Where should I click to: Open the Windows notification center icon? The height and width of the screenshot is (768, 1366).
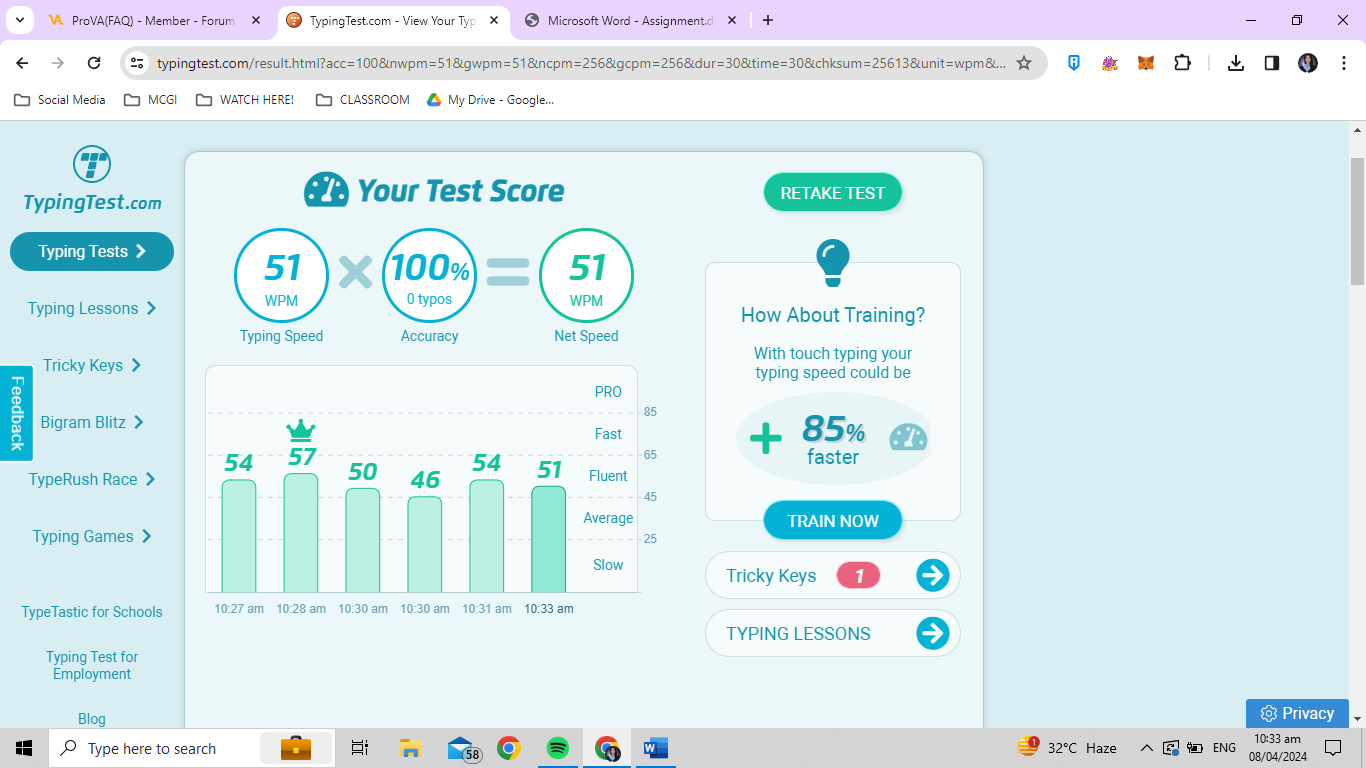coord(1332,748)
